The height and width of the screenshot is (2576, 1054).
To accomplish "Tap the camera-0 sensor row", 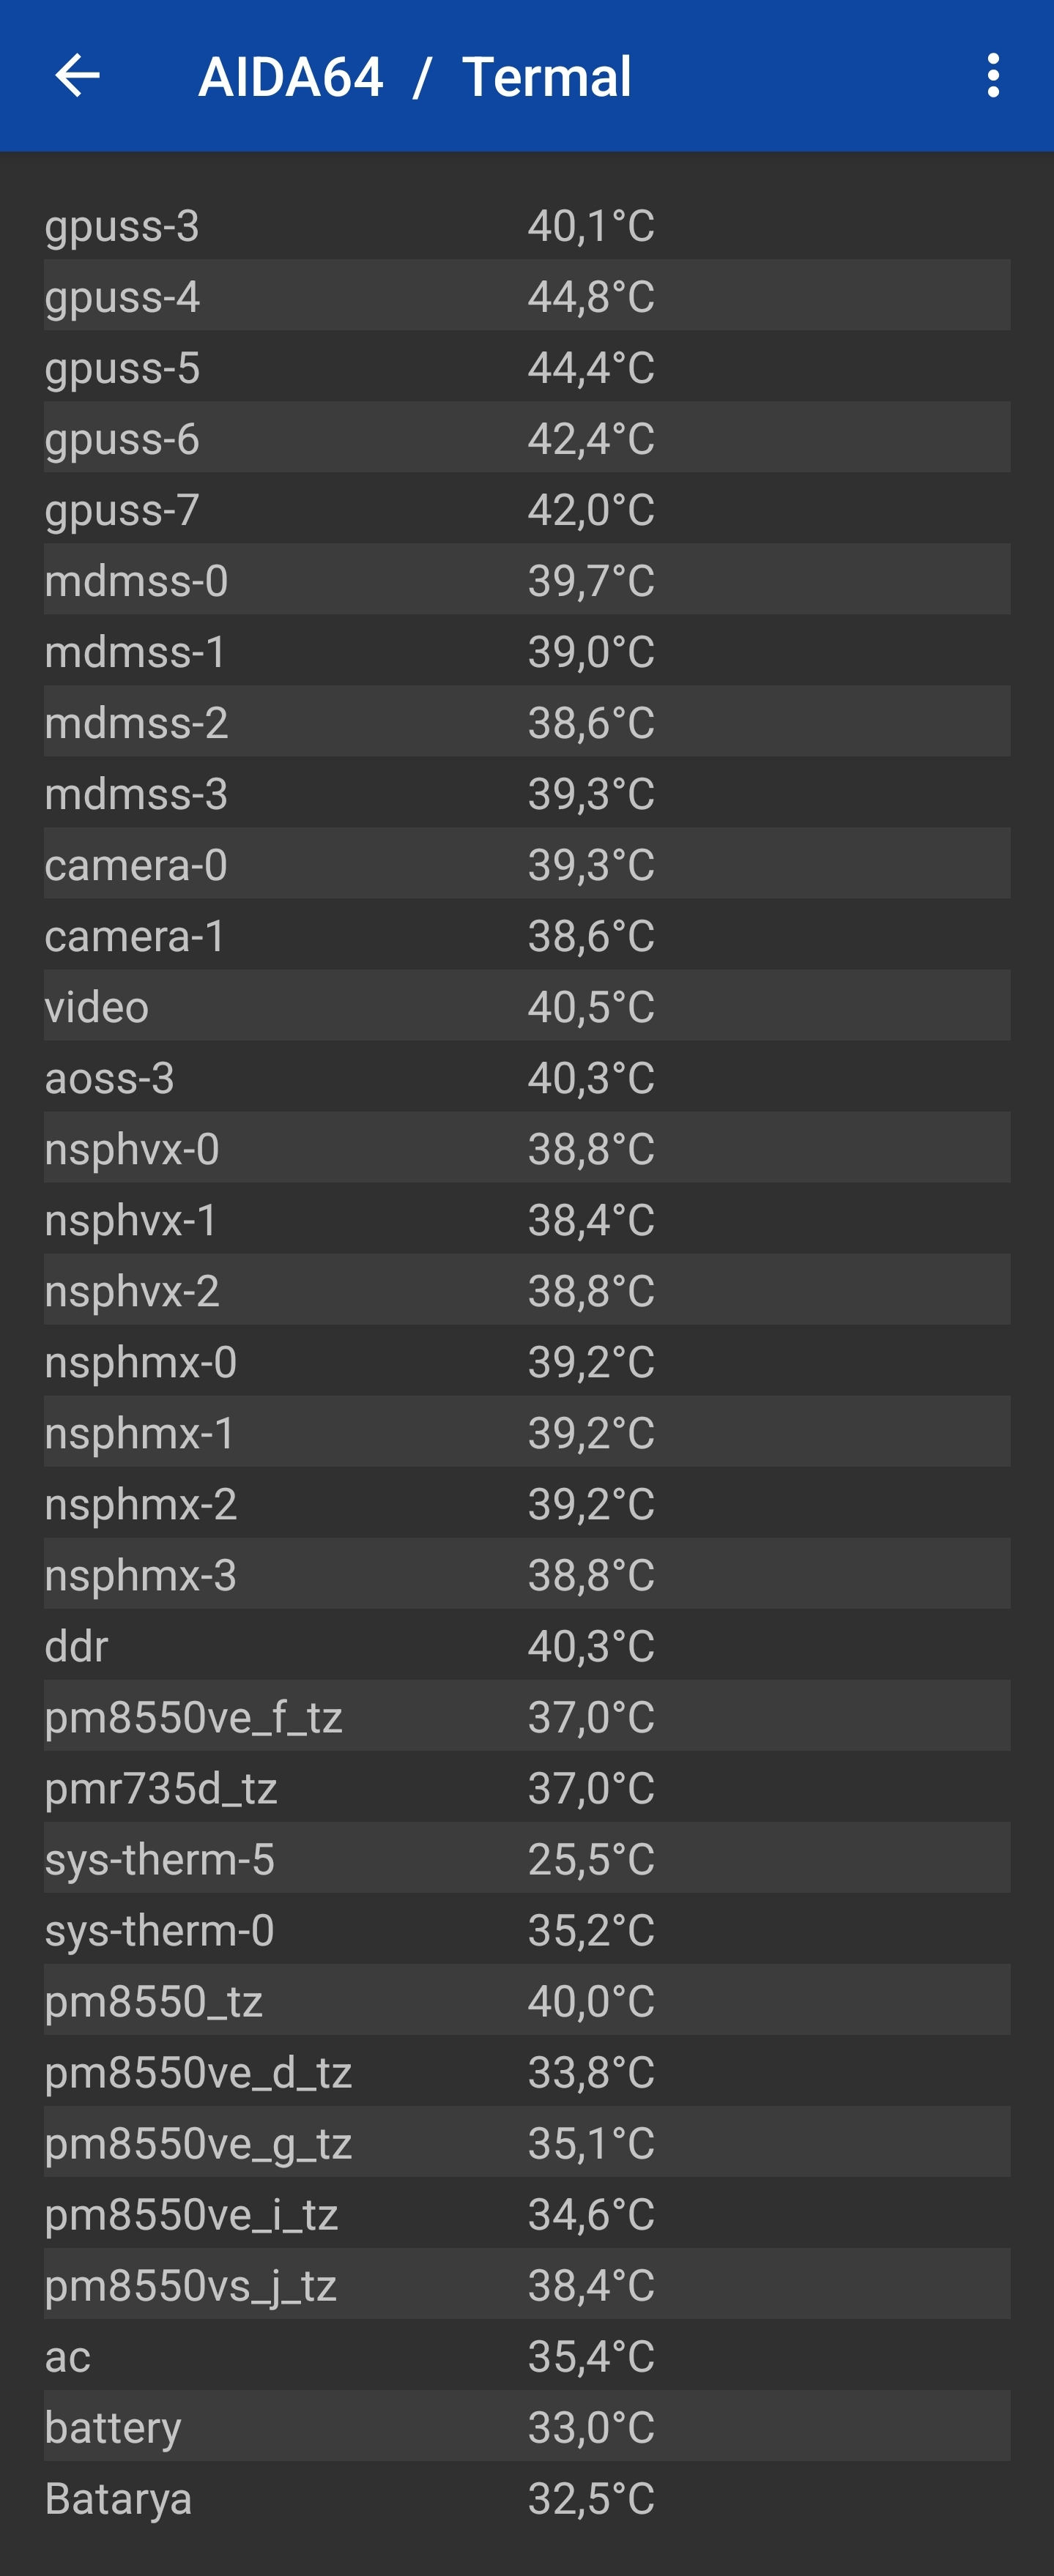I will coord(527,864).
